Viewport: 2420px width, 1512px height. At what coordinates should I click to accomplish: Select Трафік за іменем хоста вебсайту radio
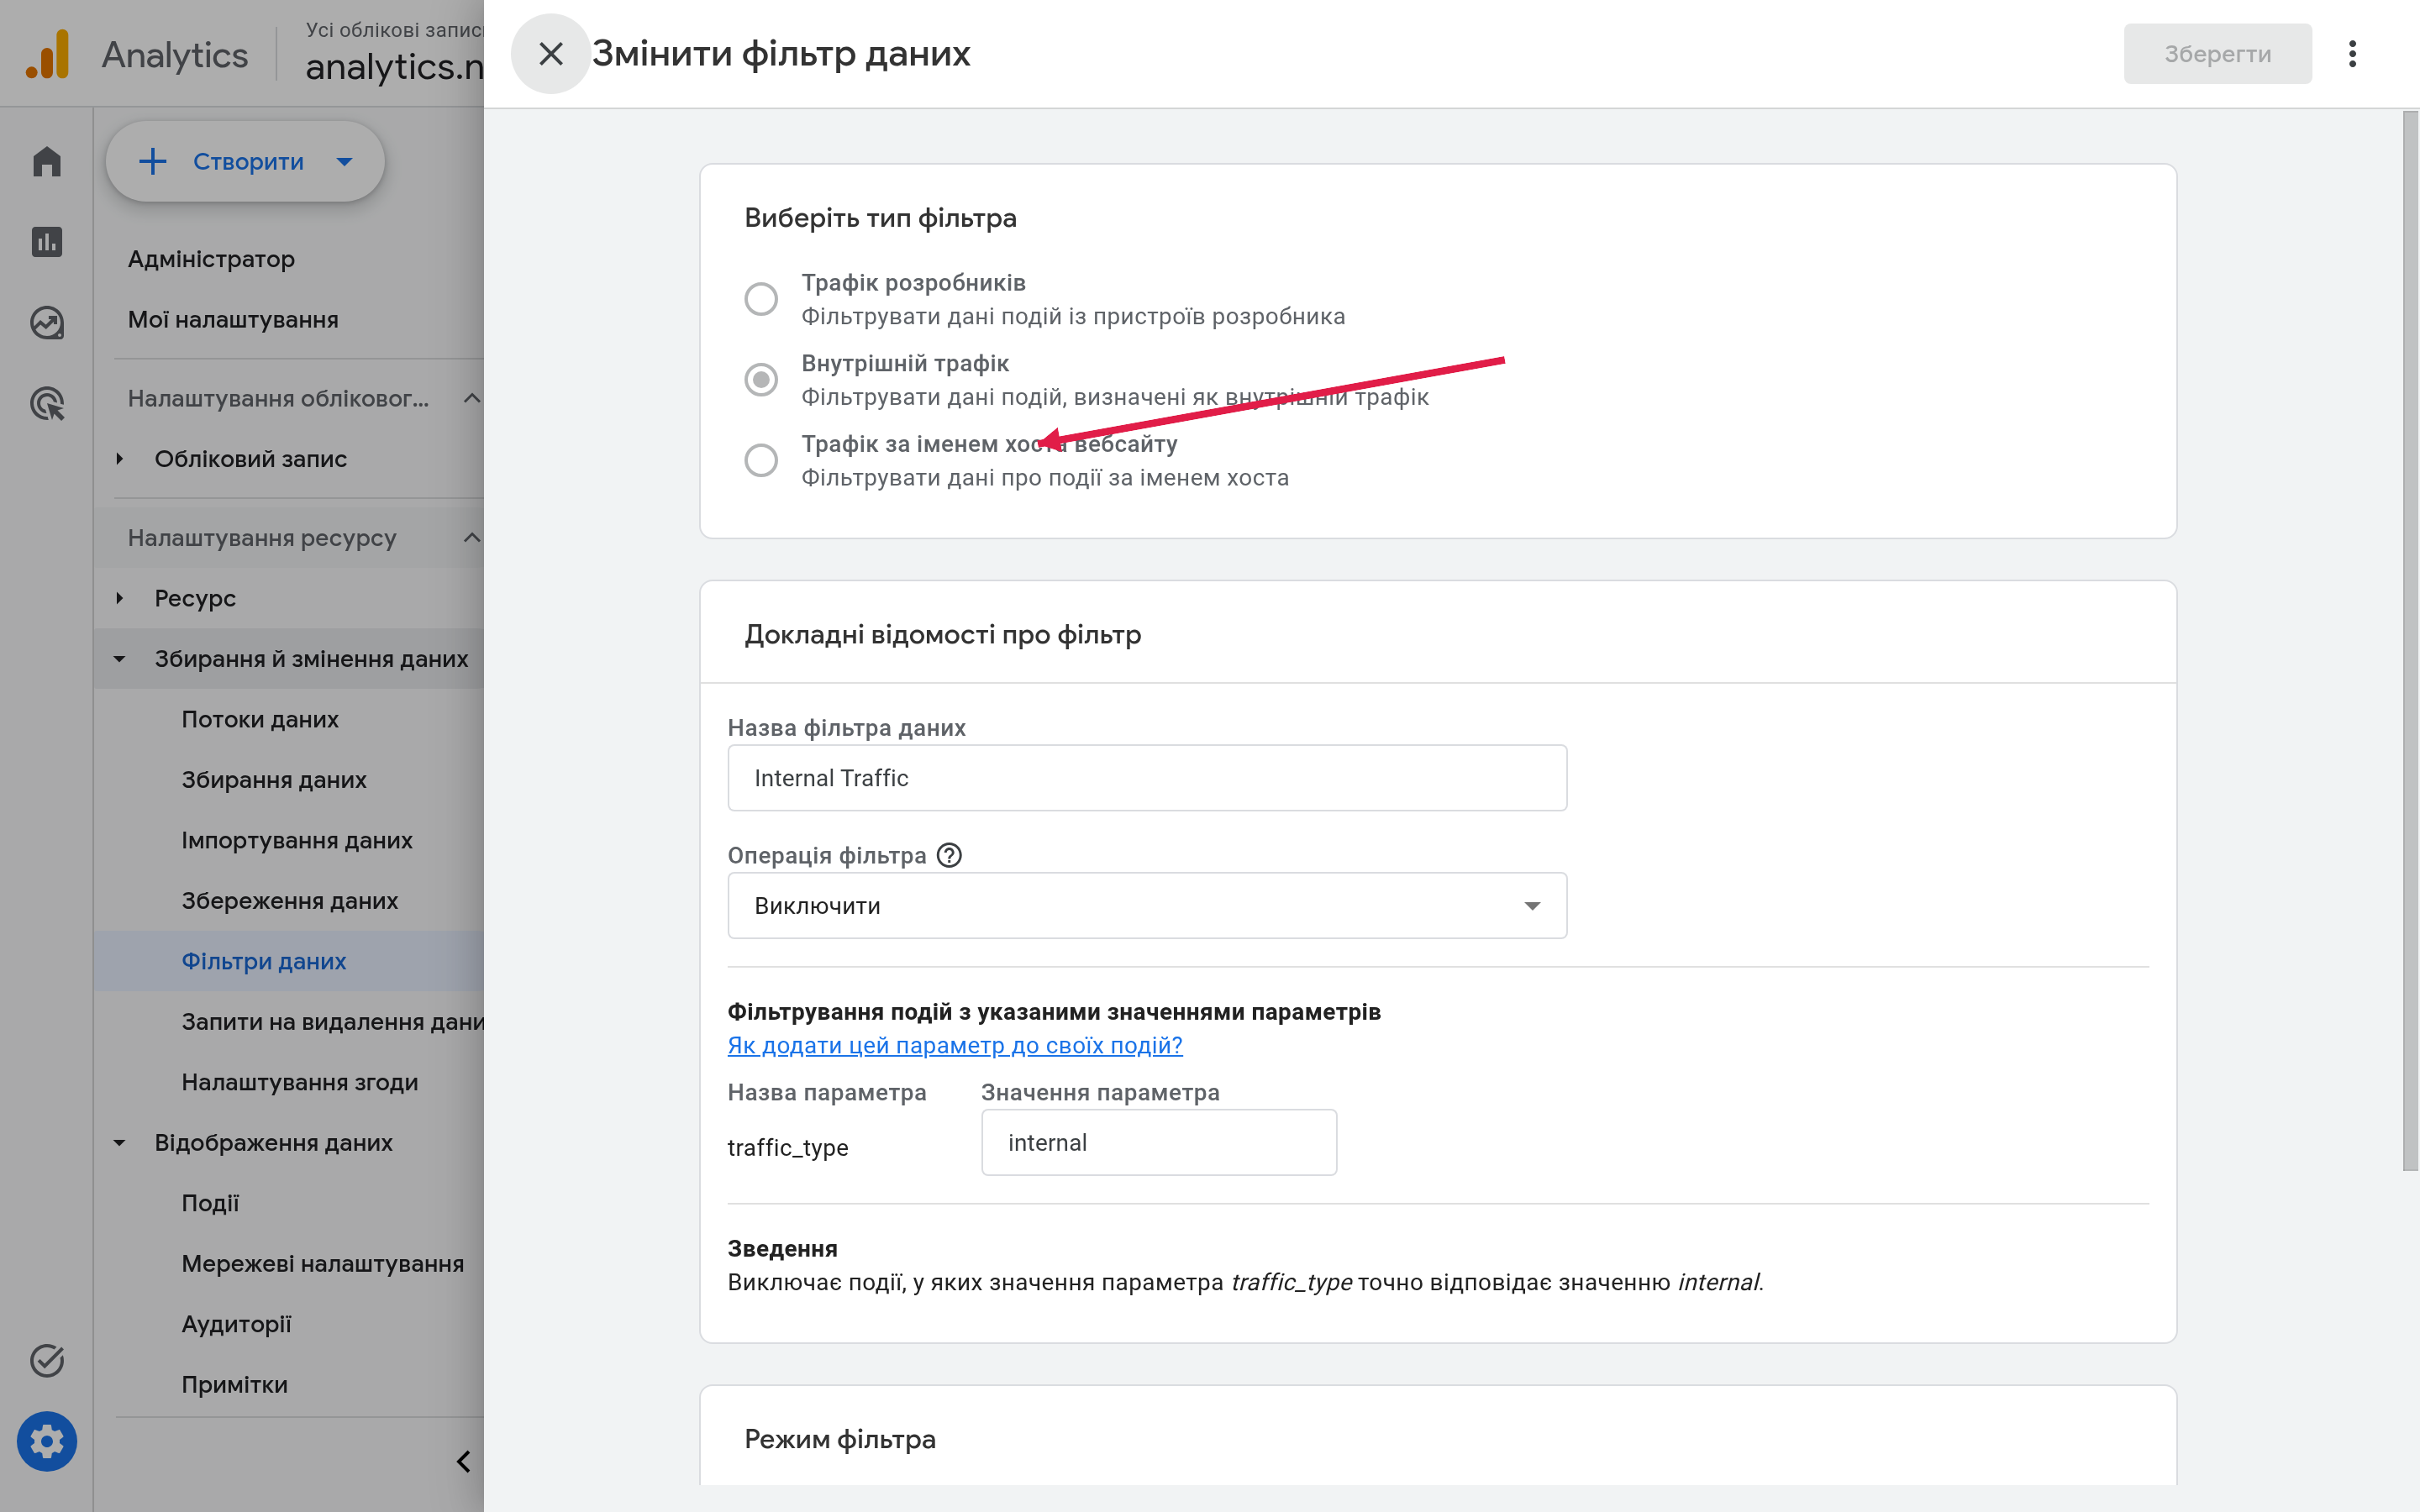(x=761, y=460)
